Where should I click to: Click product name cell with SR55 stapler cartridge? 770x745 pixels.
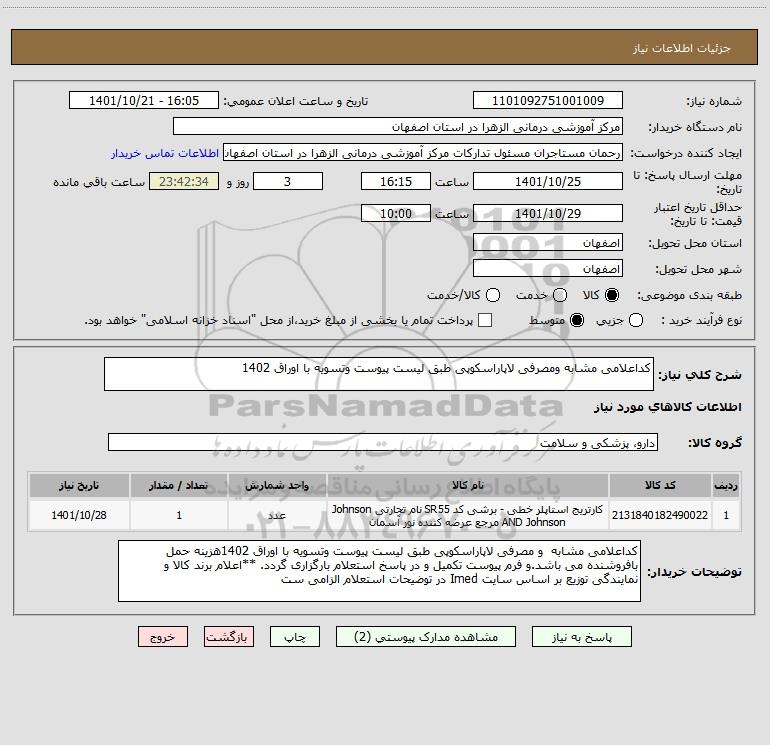tap(468, 515)
